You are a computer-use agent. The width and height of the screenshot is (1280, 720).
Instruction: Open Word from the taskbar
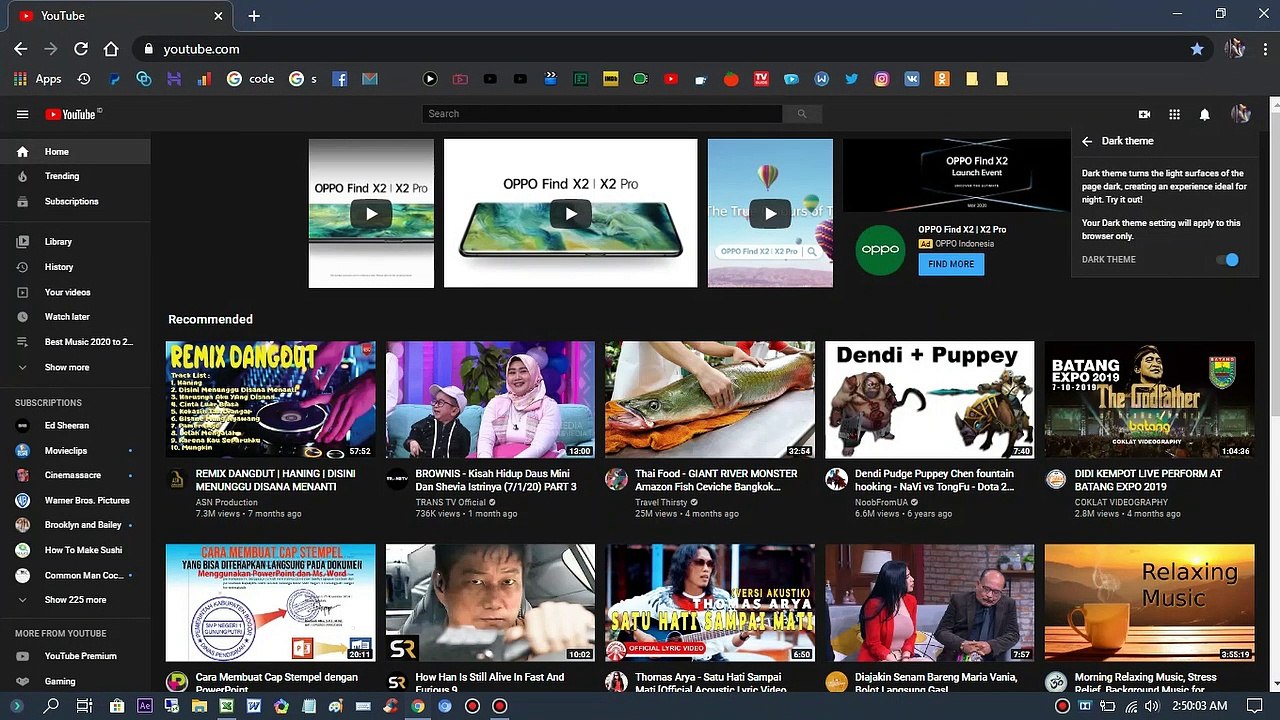254,706
